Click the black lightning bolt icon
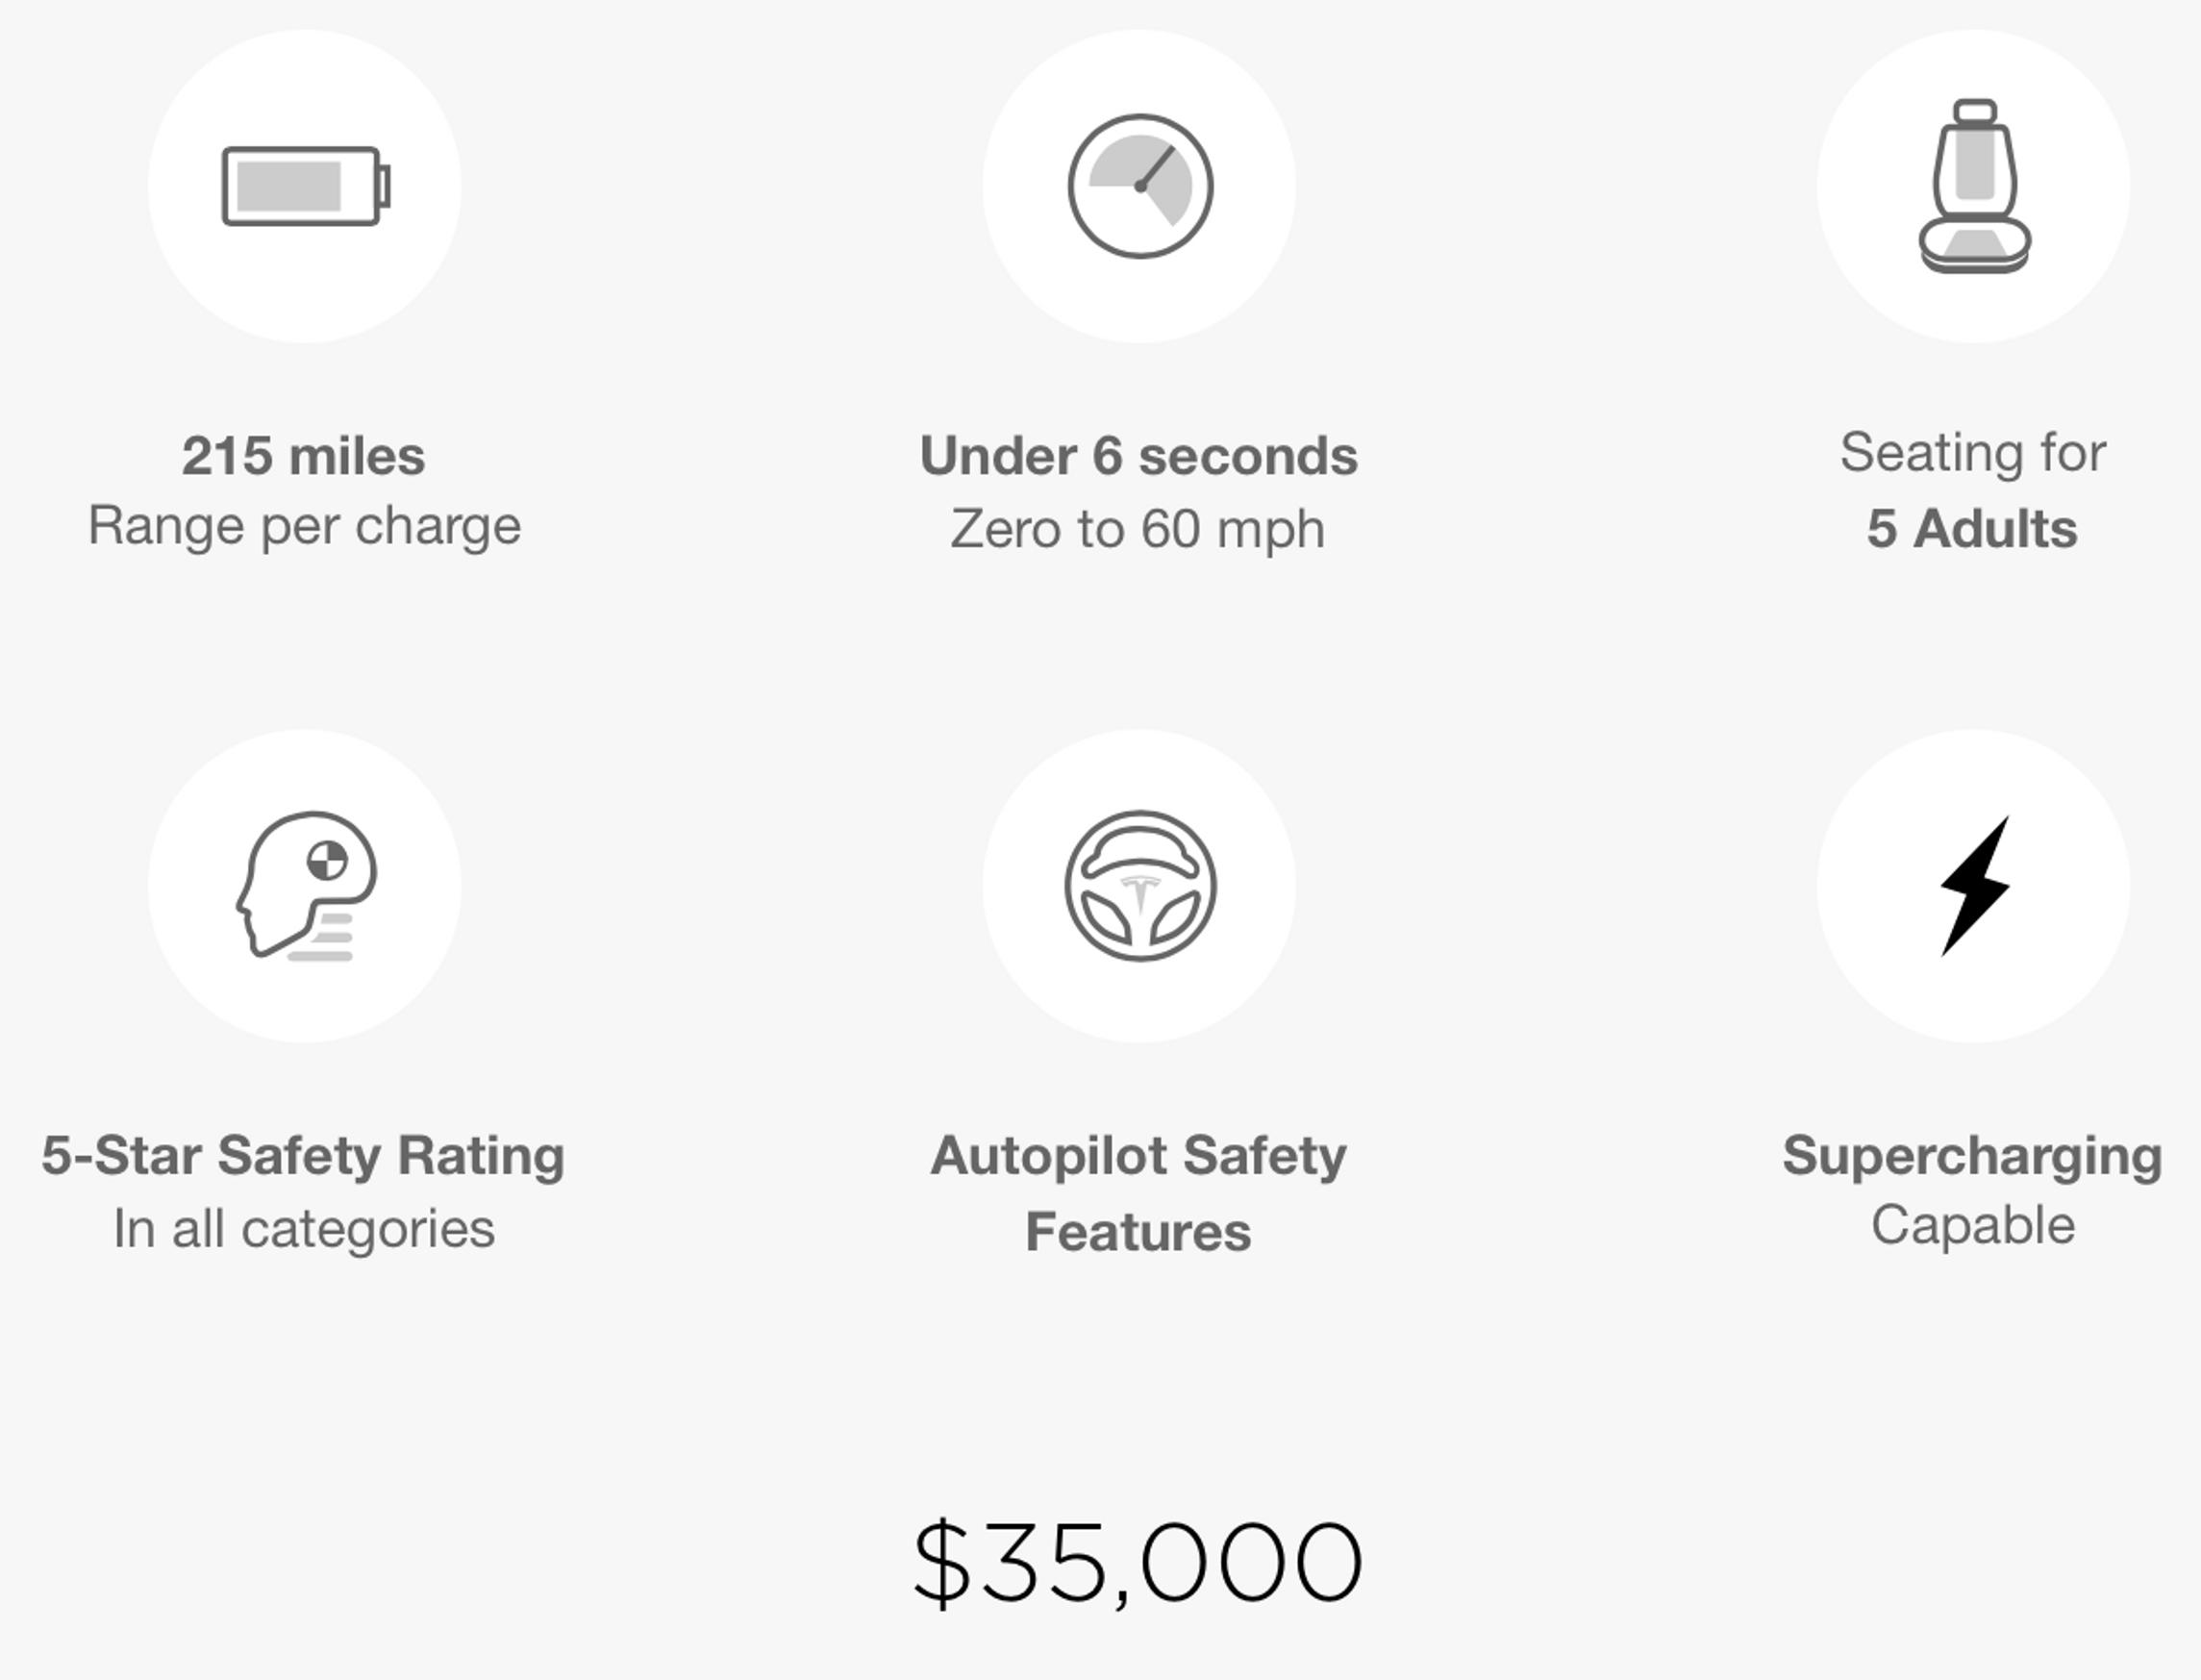The width and height of the screenshot is (2201, 1680). pyautogui.click(x=1974, y=886)
